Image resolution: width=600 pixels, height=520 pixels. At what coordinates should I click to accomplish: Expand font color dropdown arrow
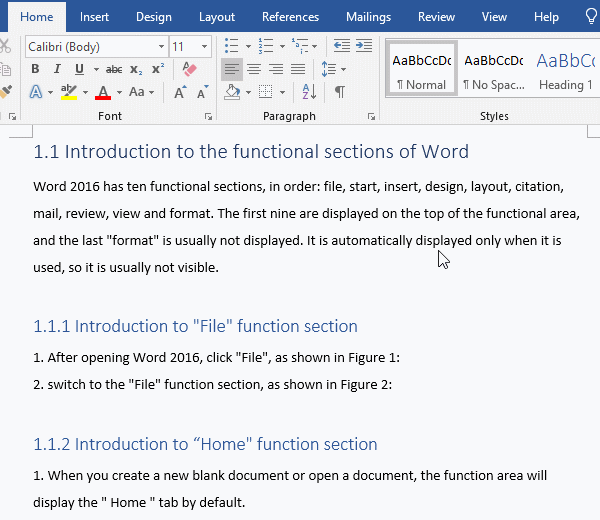click(119, 93)
